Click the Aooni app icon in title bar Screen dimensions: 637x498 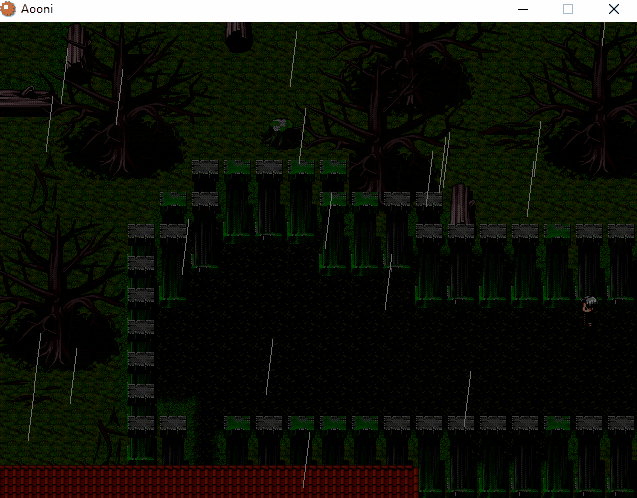coord(8,9)
